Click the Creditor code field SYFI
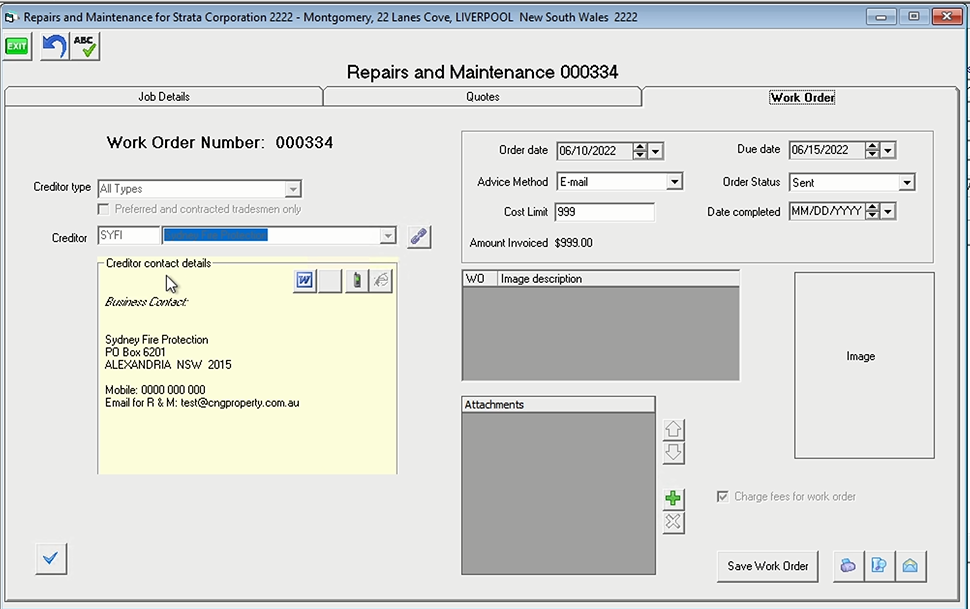Viewport: 970px width, 609px height. [128, 236]
